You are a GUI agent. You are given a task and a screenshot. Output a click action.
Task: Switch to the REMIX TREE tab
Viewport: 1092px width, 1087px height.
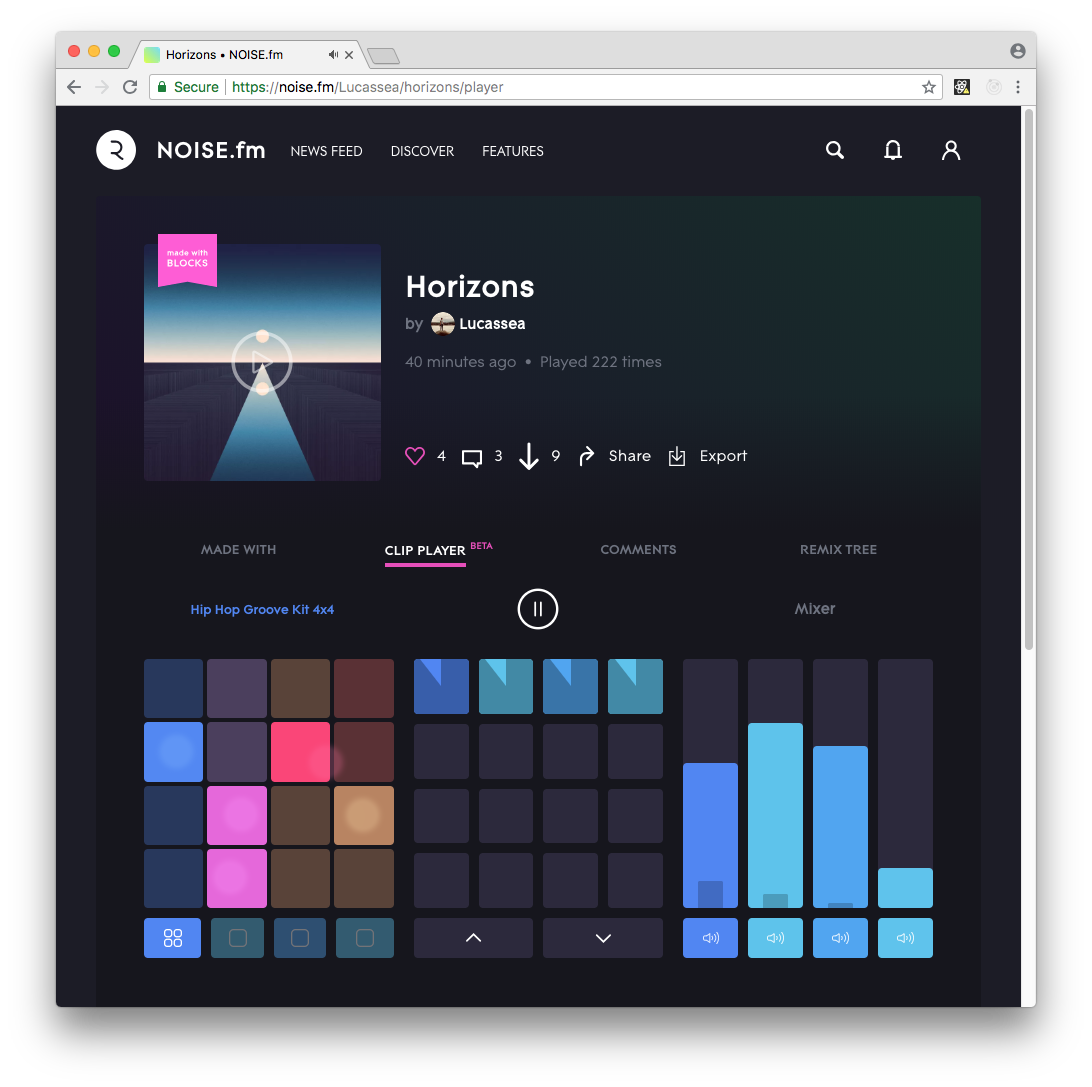point(838,549)
